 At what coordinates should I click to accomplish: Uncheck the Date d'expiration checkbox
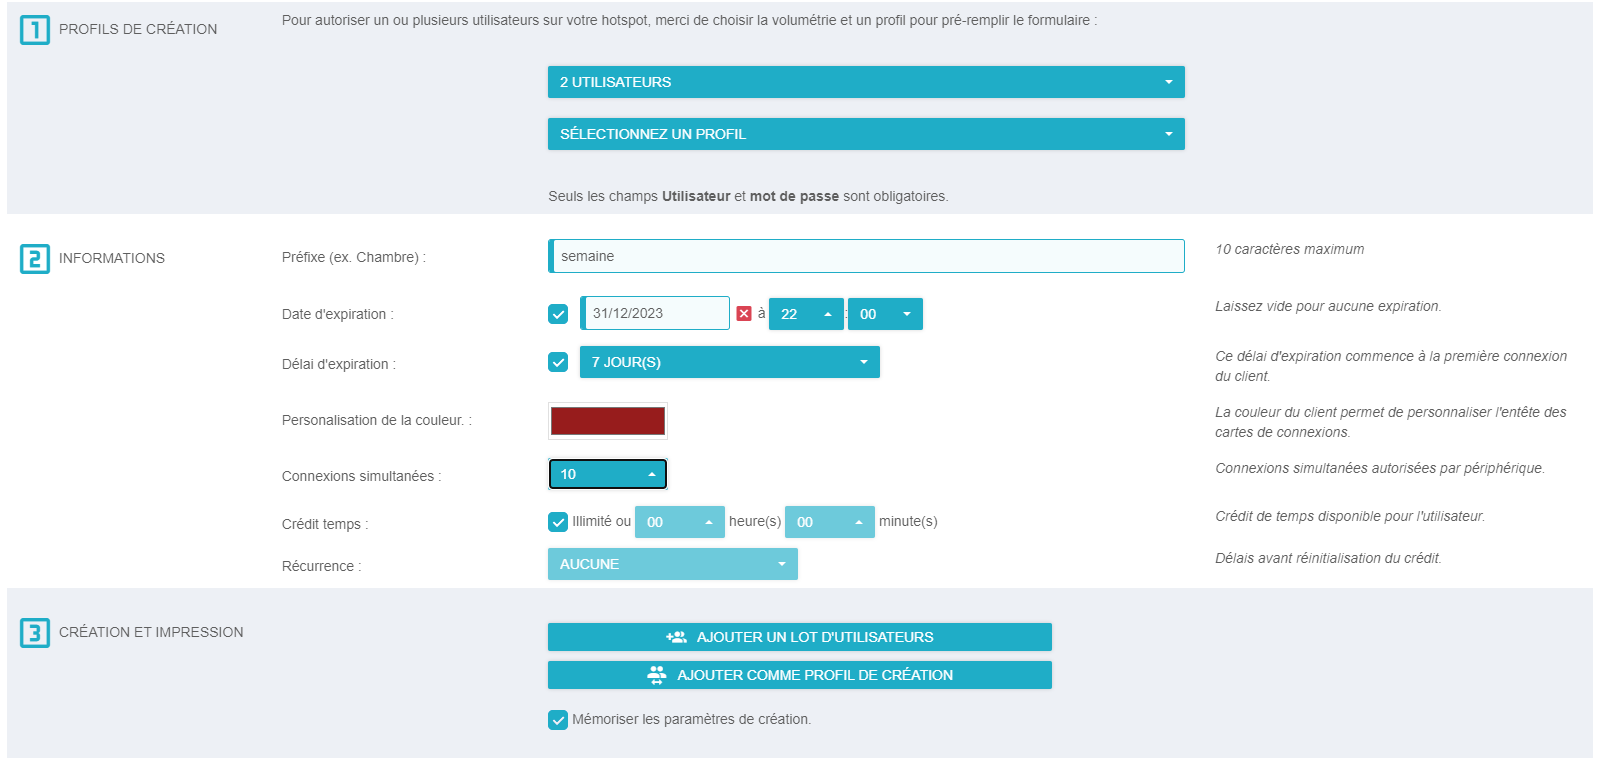tap(558, 314)
